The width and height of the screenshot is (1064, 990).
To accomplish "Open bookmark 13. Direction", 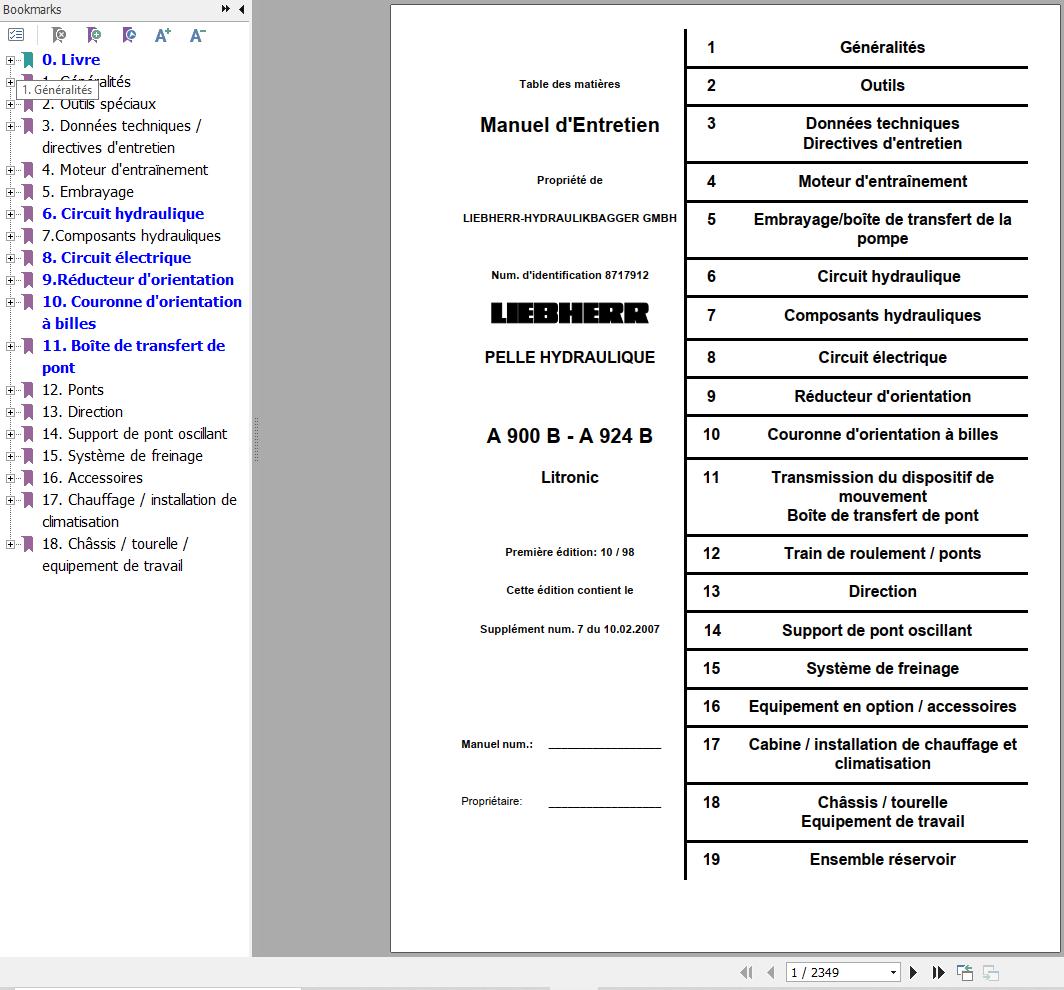I will coord(82,412).
